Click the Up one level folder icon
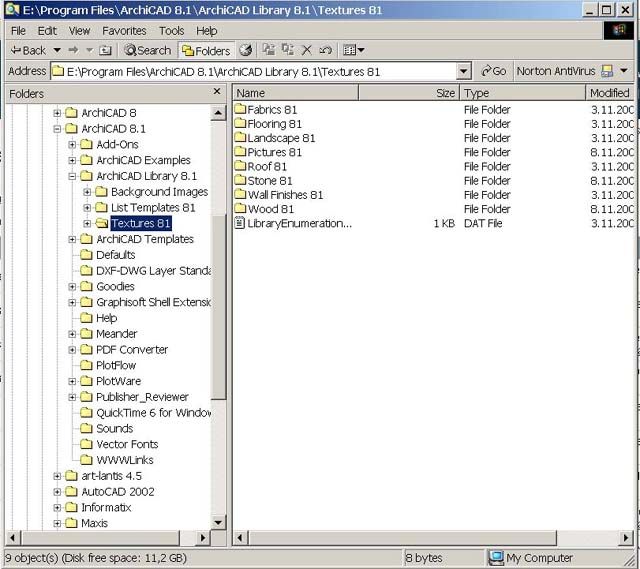The width and height of the screenshot is (640, 569). point(105,50)
